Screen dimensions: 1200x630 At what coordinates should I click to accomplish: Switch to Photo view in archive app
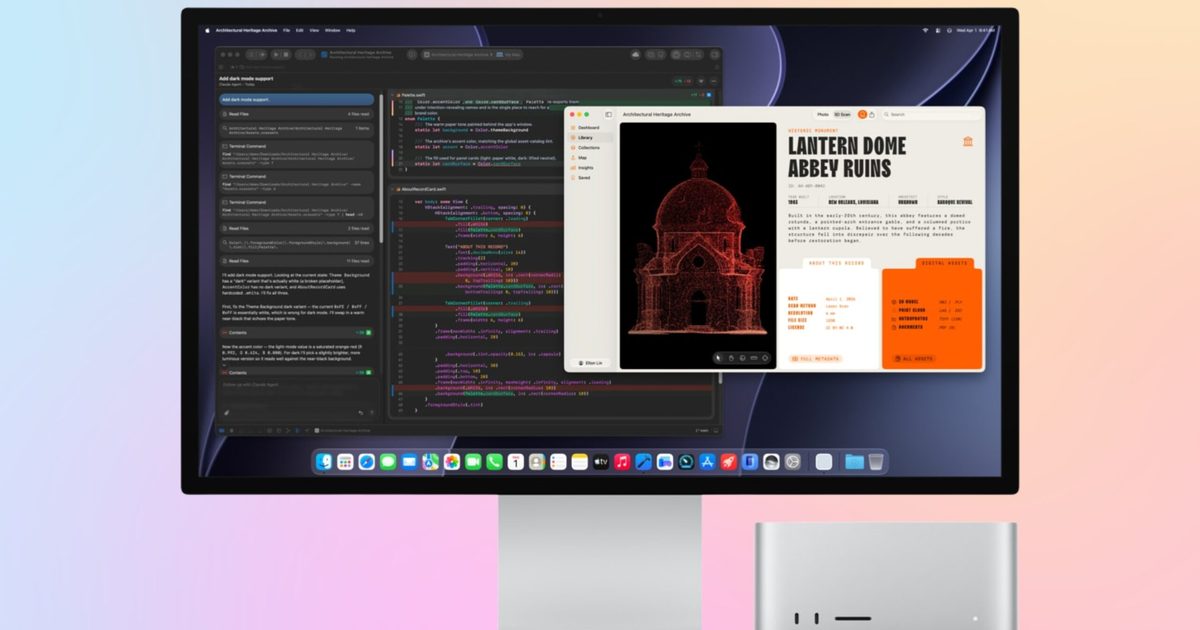click(x=823, y=114)
